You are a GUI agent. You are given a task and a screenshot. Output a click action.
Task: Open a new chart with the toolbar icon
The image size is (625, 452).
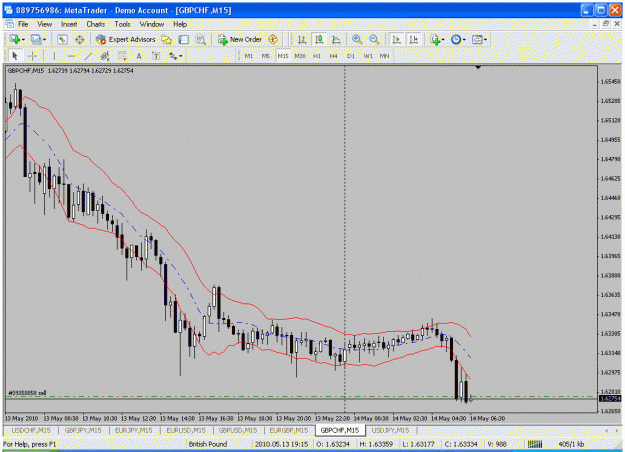coord(15,39)
